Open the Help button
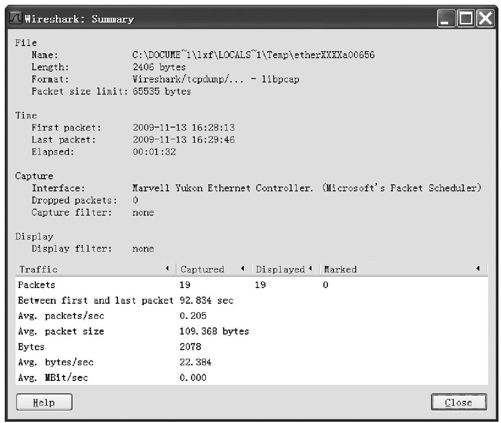The image size is (501, 423). coord(44,402)
